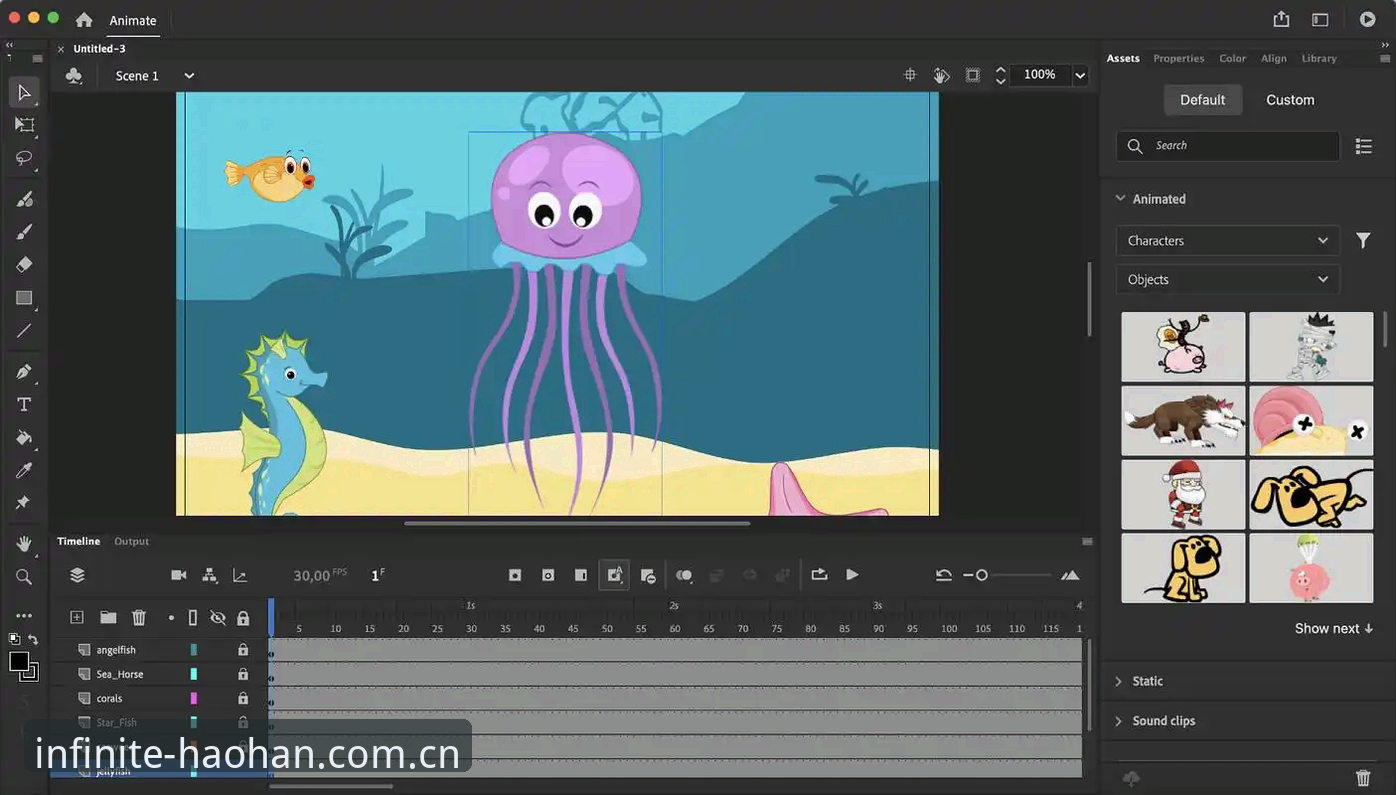The height and width of the screenshot is (795, 1396).
Task: Collapse the Animated section
Action: click(1120, 199)
